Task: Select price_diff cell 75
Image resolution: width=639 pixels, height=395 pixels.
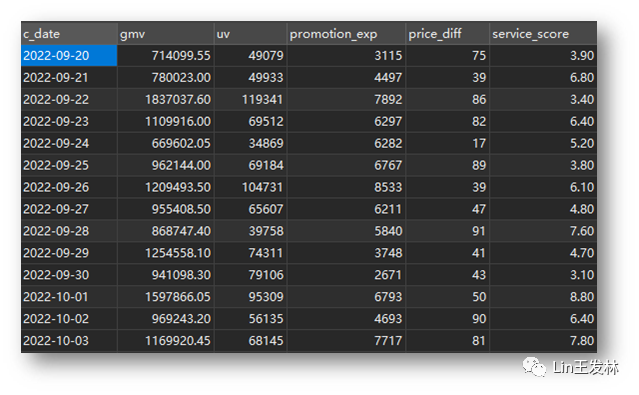Action: tap(447, 56)
